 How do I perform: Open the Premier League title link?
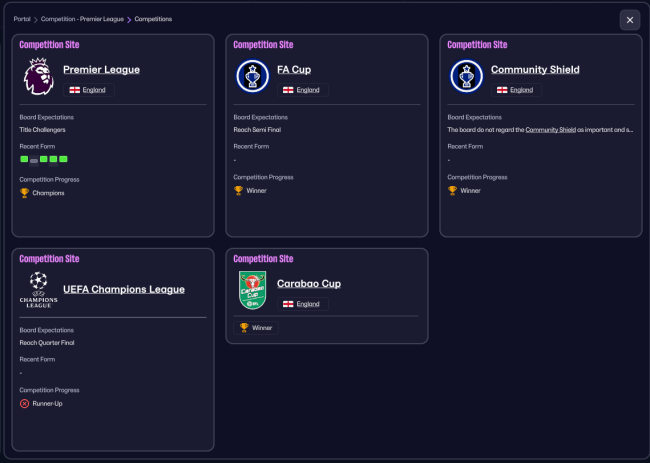(x=101, y=70)
